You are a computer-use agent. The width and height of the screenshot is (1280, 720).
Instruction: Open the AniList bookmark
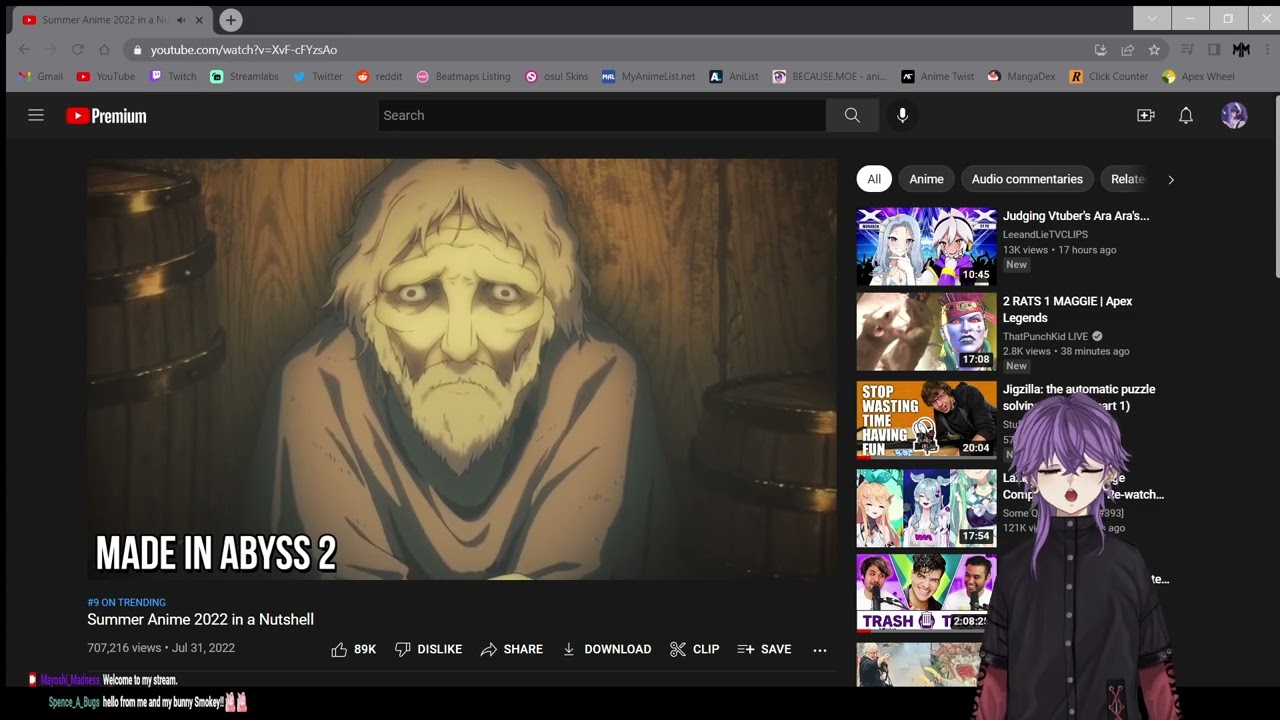click(x=734, y=76)
